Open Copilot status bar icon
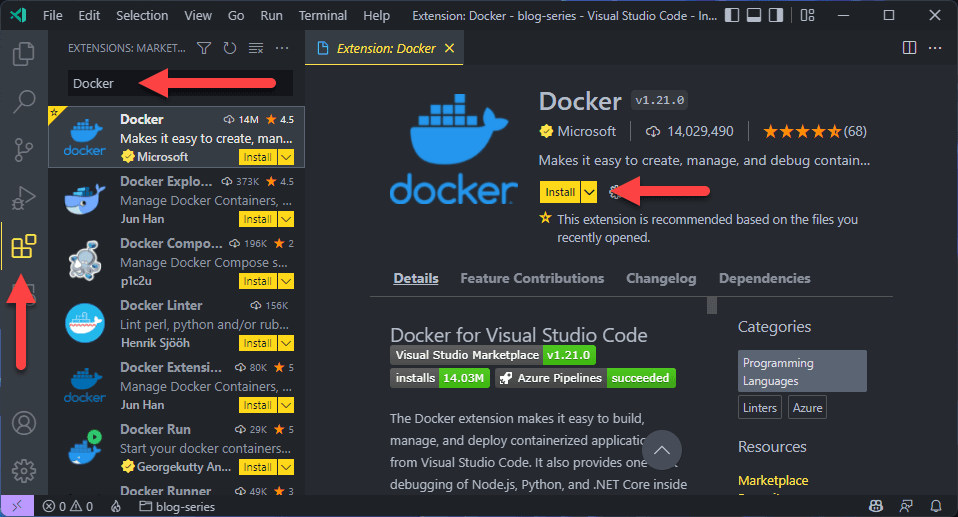The height and width of the screenshot is (517, 958). click(876, 506)
